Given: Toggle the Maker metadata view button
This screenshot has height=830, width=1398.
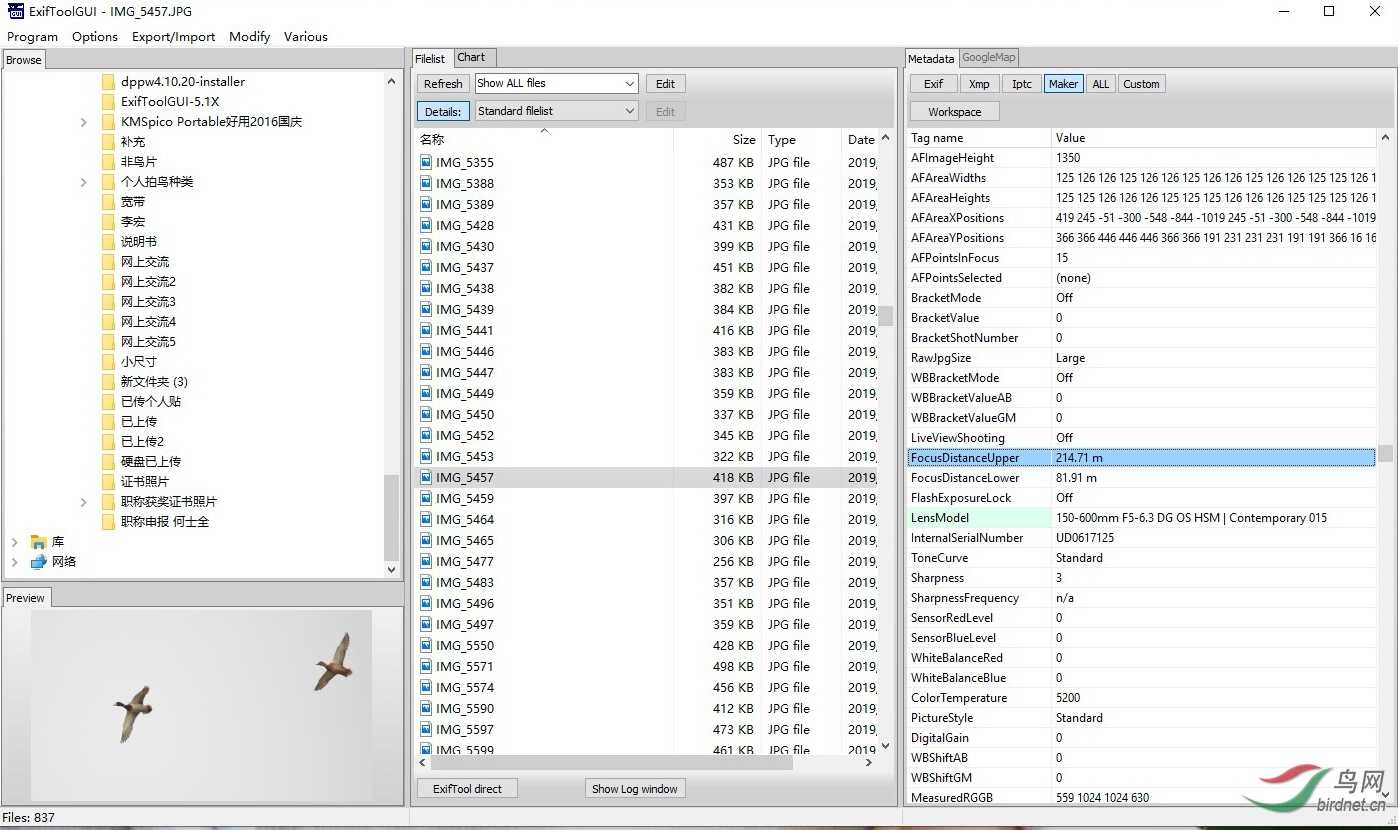Looking at the screenshot, I should (1063, 84).
